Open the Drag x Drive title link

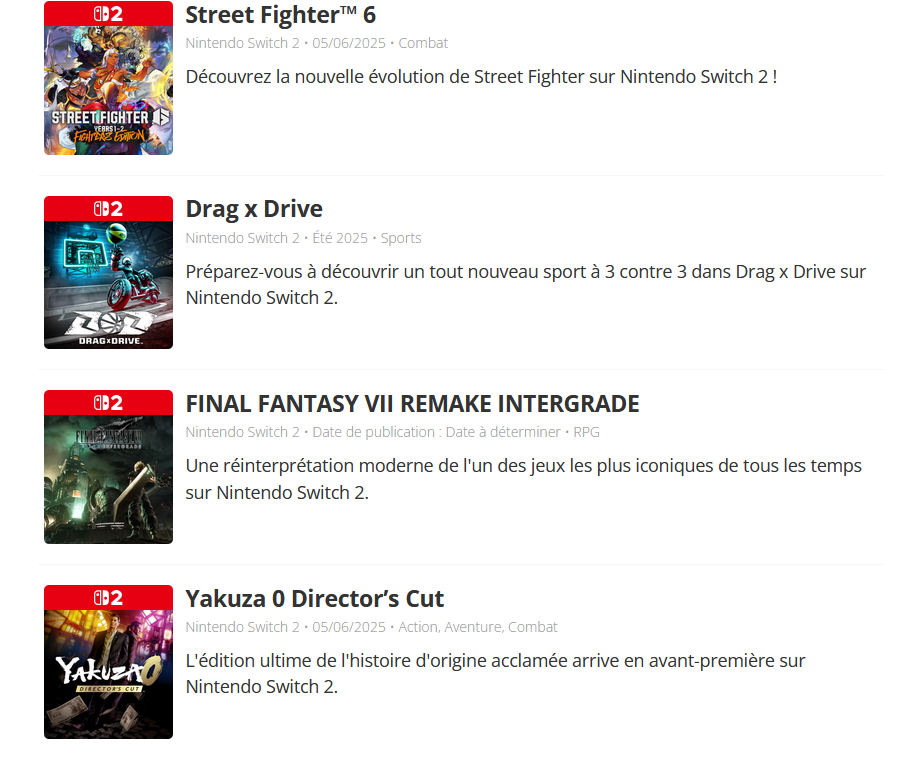(254, 209)
